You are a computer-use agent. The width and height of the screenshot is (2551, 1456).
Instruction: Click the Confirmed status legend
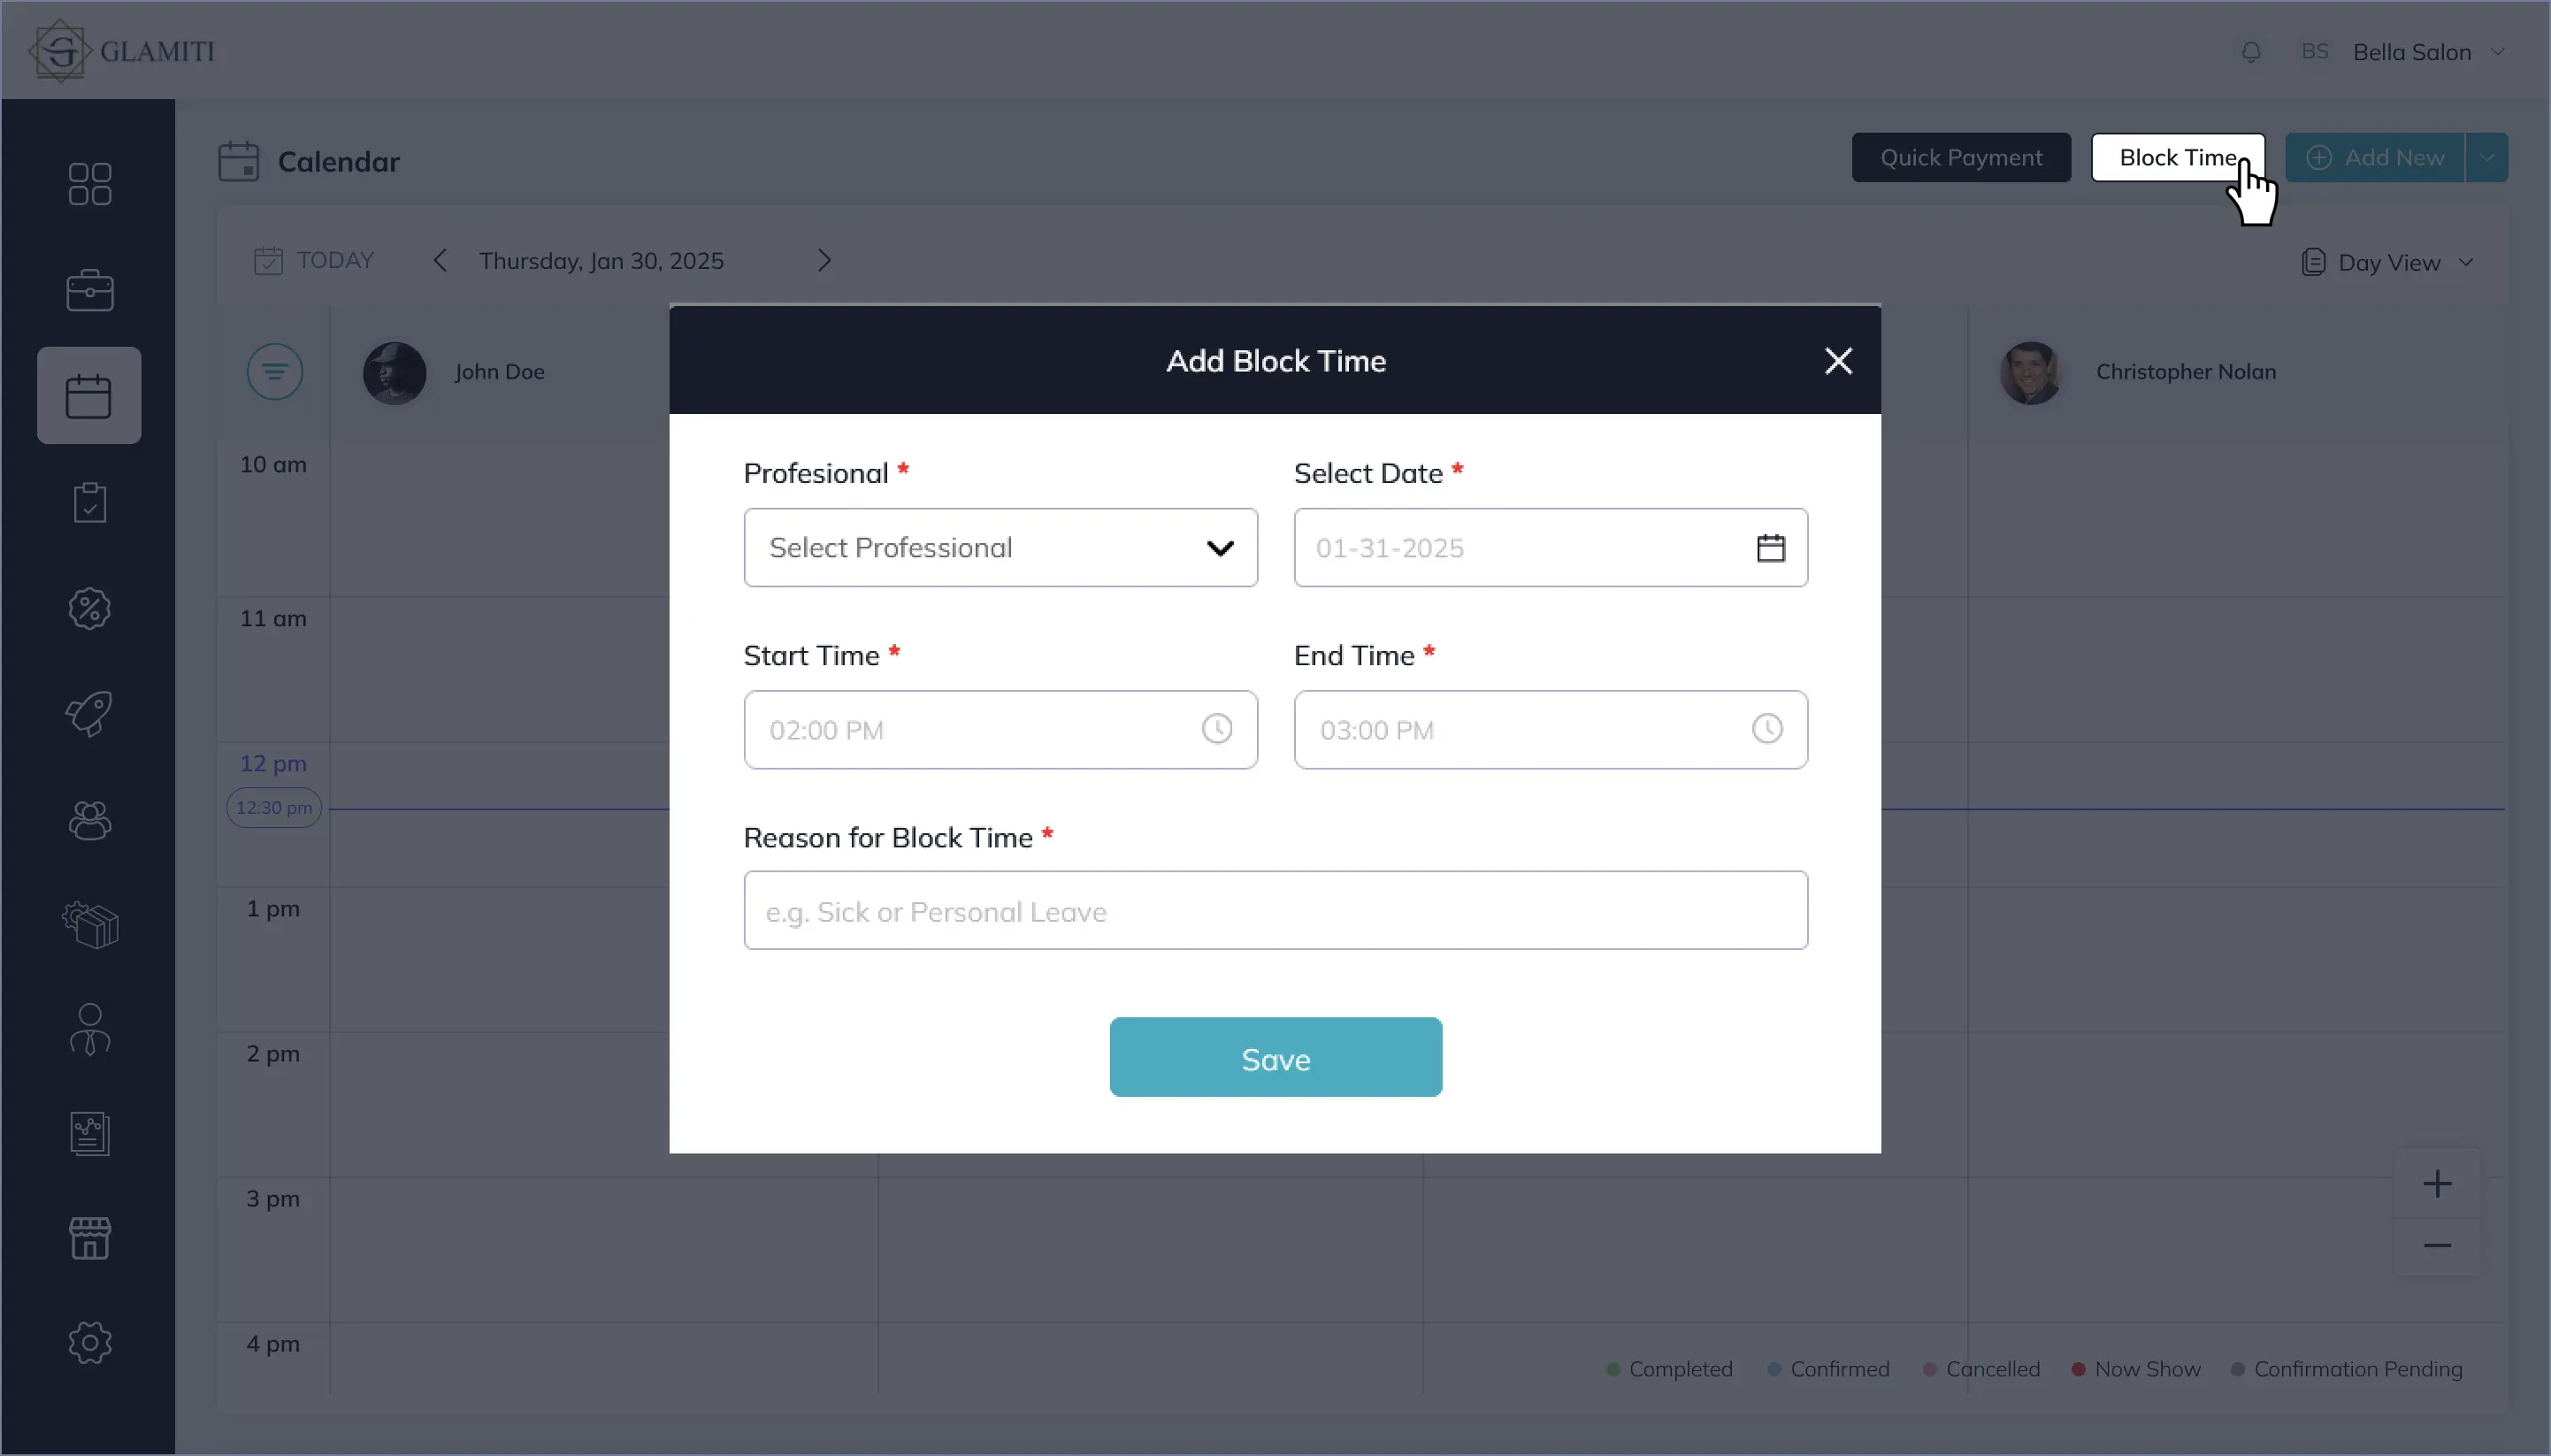click(1828, 1369)
